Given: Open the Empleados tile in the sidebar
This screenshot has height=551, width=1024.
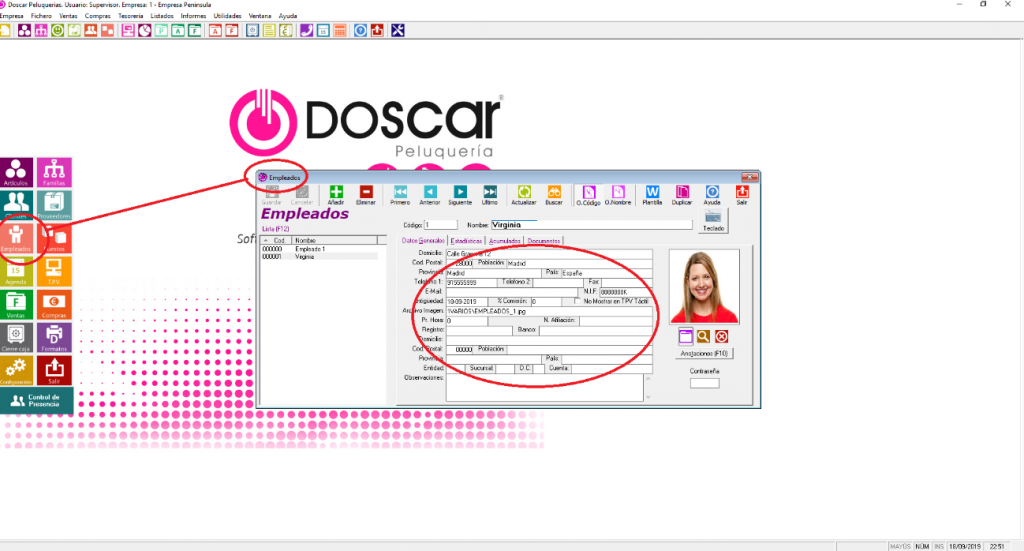Looking at the screenshot, I should pyautogui.click(x=16, y=238).
